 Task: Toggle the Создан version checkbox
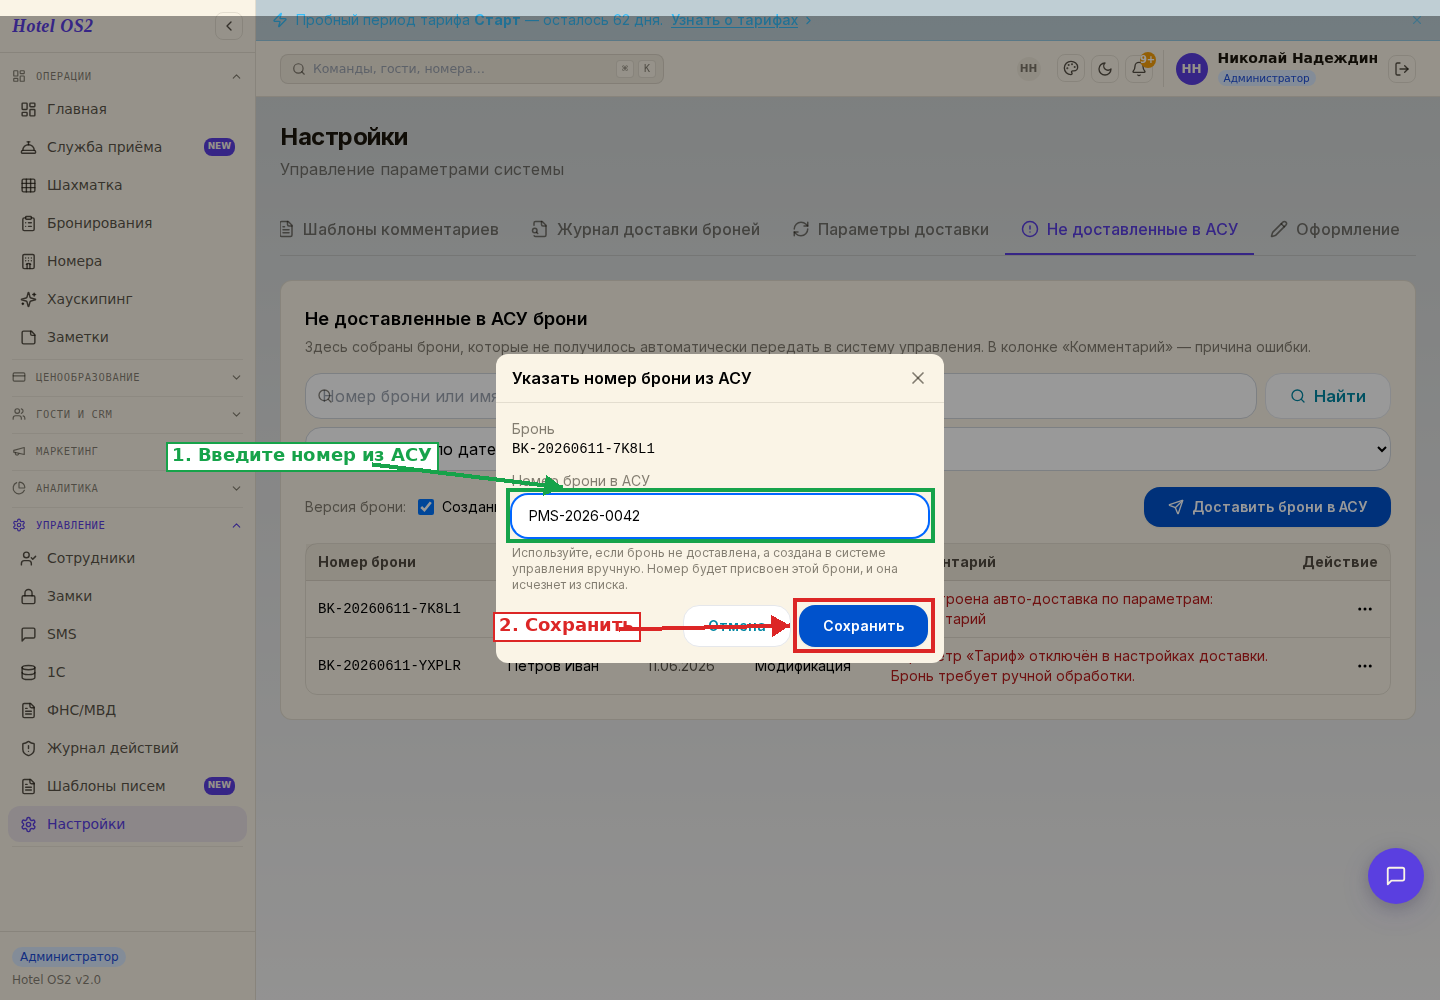pyautogui.click(x=426, y=507)
